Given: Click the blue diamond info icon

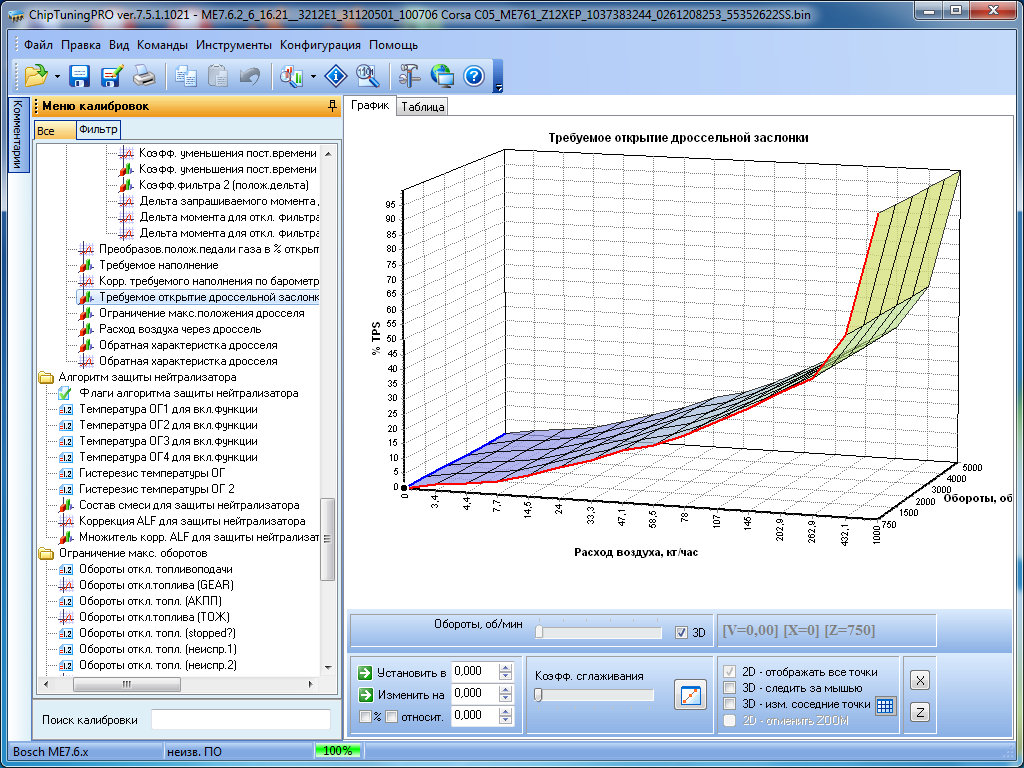Looking at the screenshot, I should 336,76.
